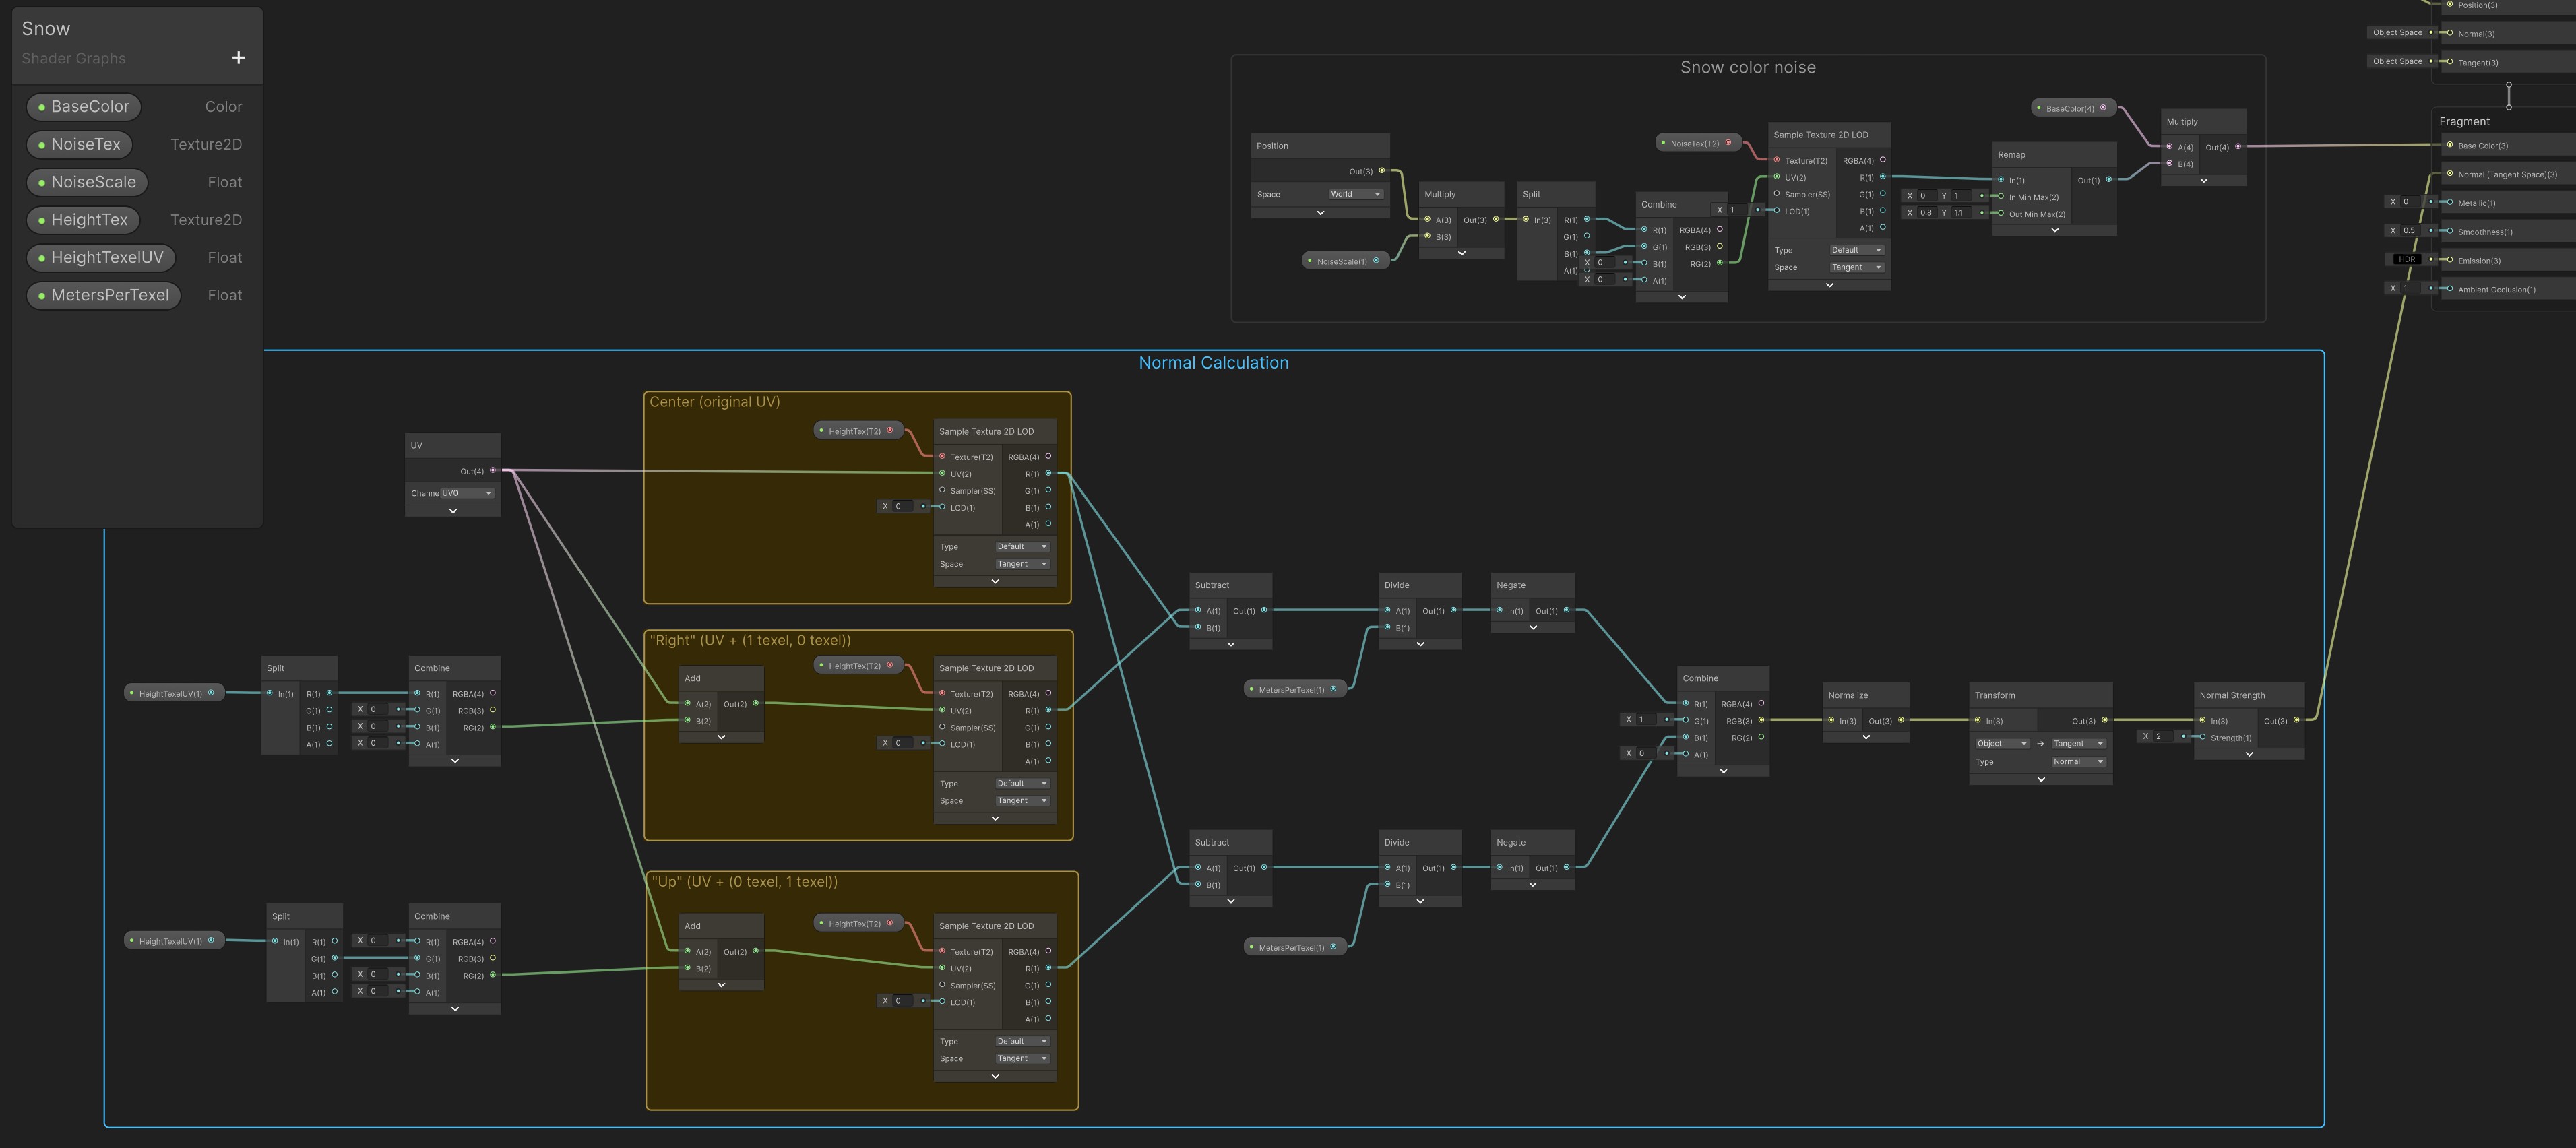Open the Transform node's Object space dropdown

(2001, 743)
